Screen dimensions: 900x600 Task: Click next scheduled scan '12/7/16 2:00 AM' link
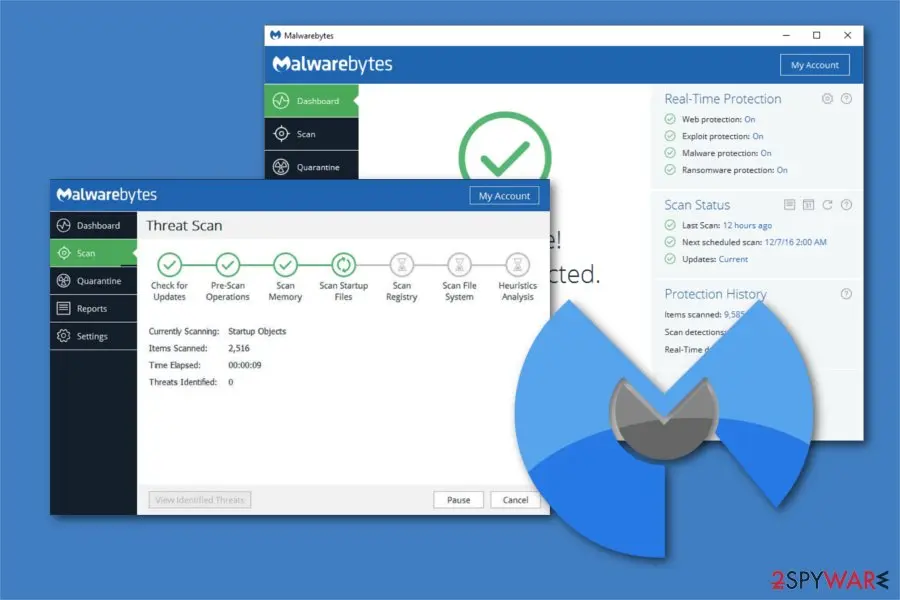[x=796, y=242]
